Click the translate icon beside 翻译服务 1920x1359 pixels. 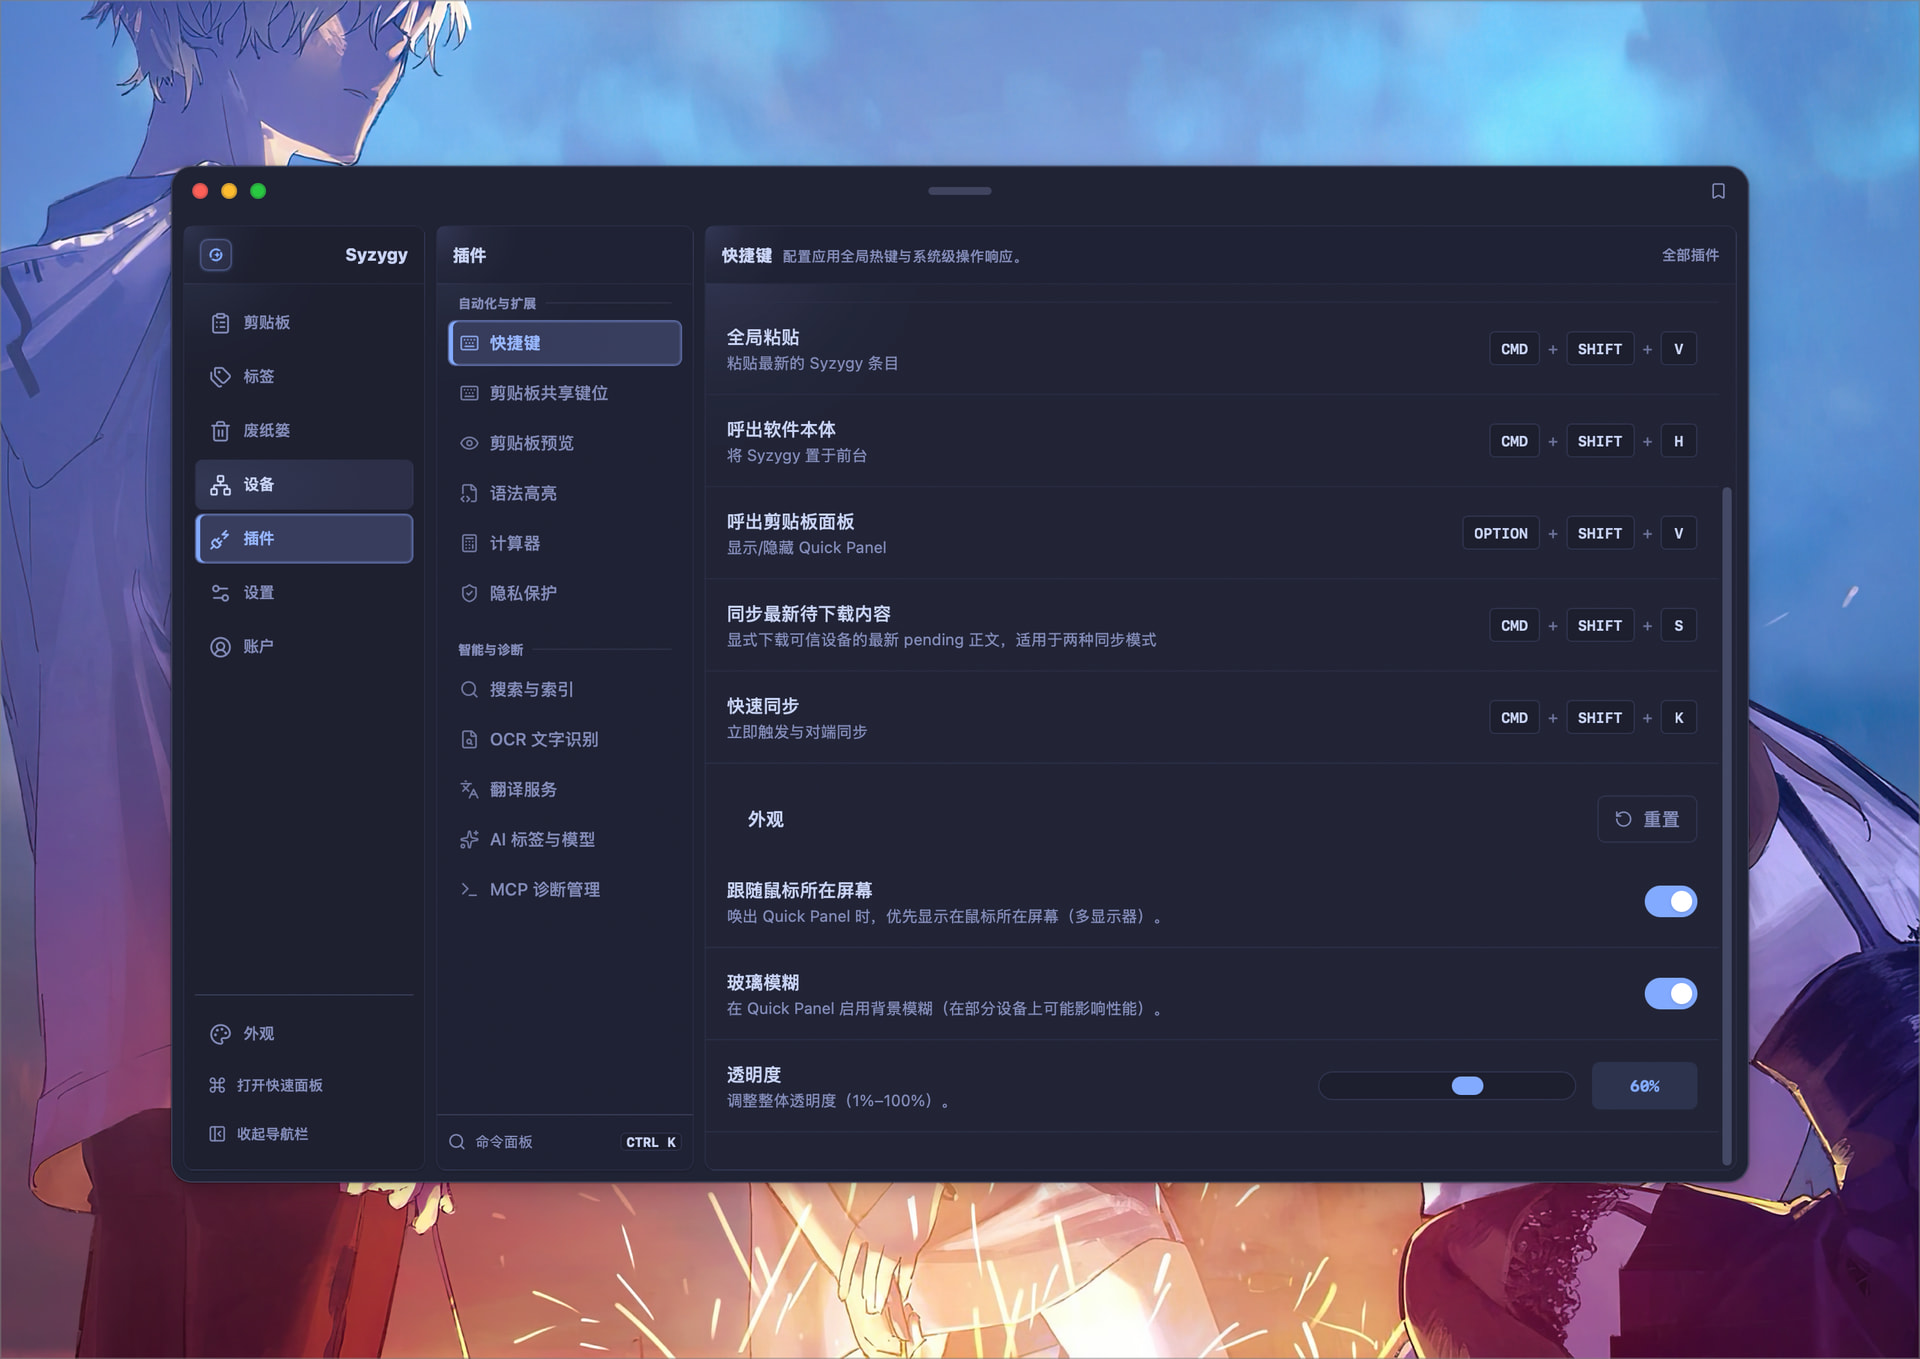(469, 789)
